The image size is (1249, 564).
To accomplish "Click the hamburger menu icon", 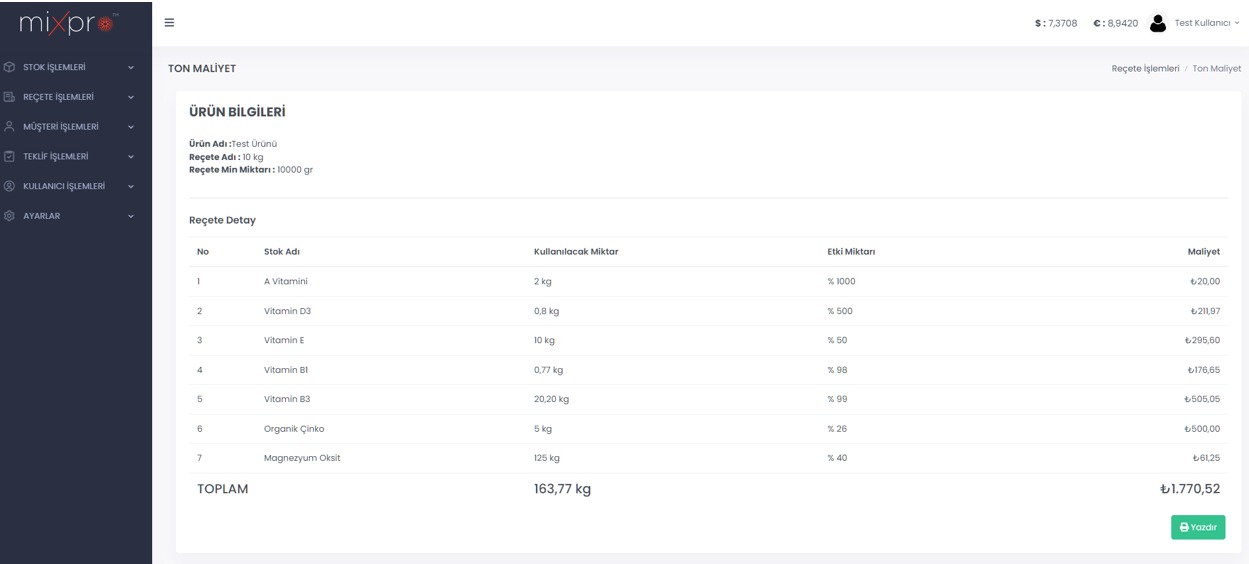I will click(x=169, y=22).
